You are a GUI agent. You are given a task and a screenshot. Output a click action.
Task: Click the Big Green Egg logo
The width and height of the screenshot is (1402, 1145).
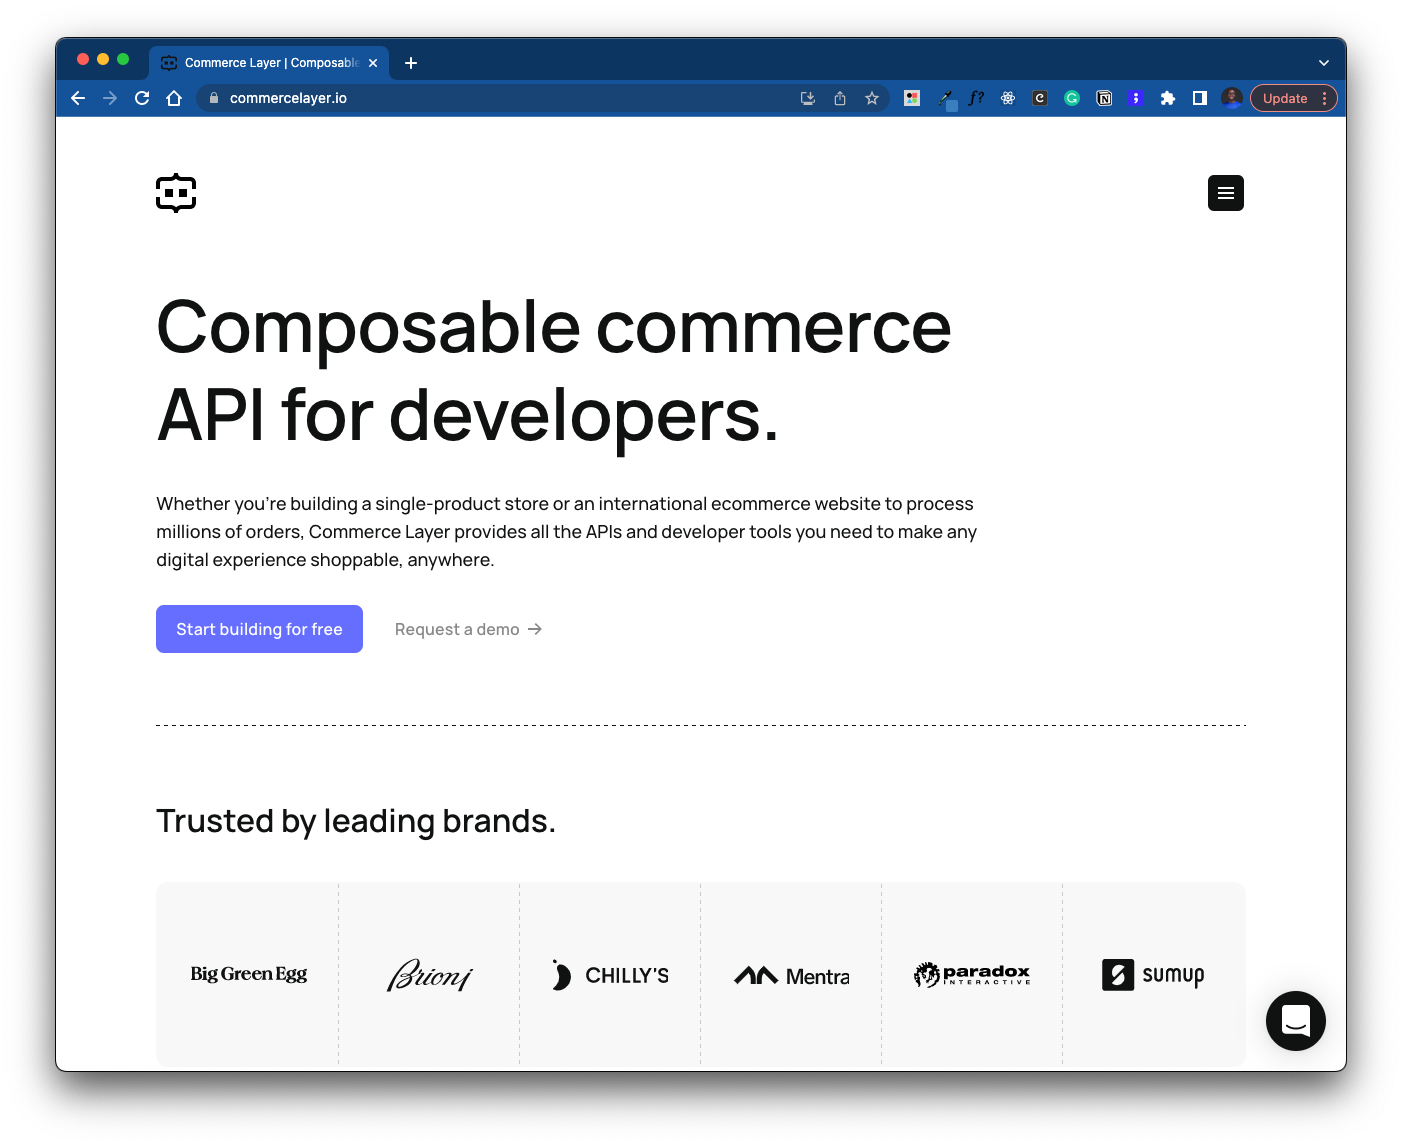coord(248,974)
